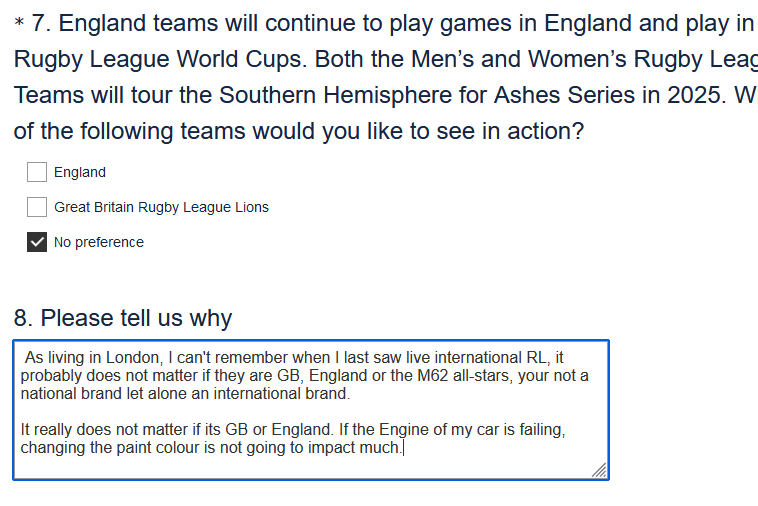
Task: Click "Rugby League World Cups" in question 7
Action: click(160, 59)
